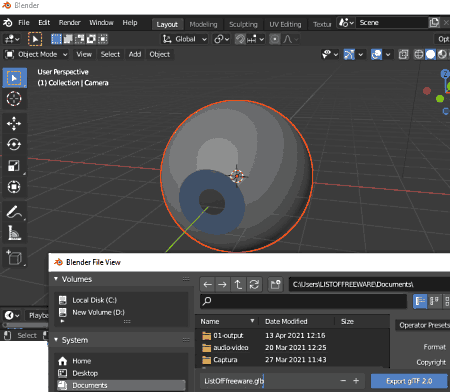
Task: Open the viewport View menu
Action: 84,54
